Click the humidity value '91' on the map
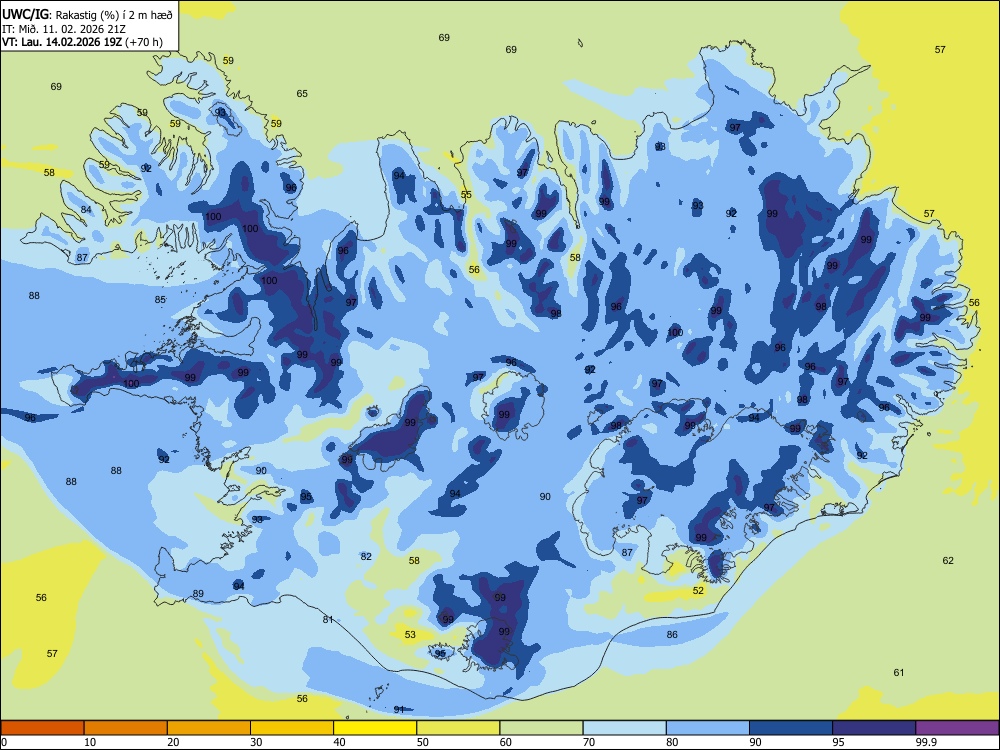Screen dimensions: 1000x750 pyautogui.click(x=399, y=709)
